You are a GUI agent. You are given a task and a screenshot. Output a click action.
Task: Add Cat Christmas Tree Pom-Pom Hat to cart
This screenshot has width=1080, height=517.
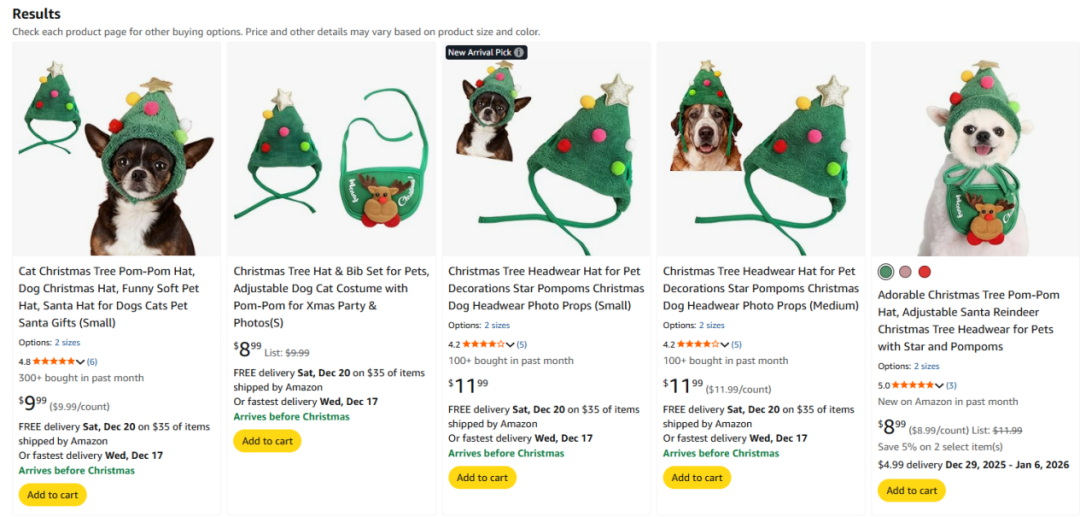coord(53,495)
